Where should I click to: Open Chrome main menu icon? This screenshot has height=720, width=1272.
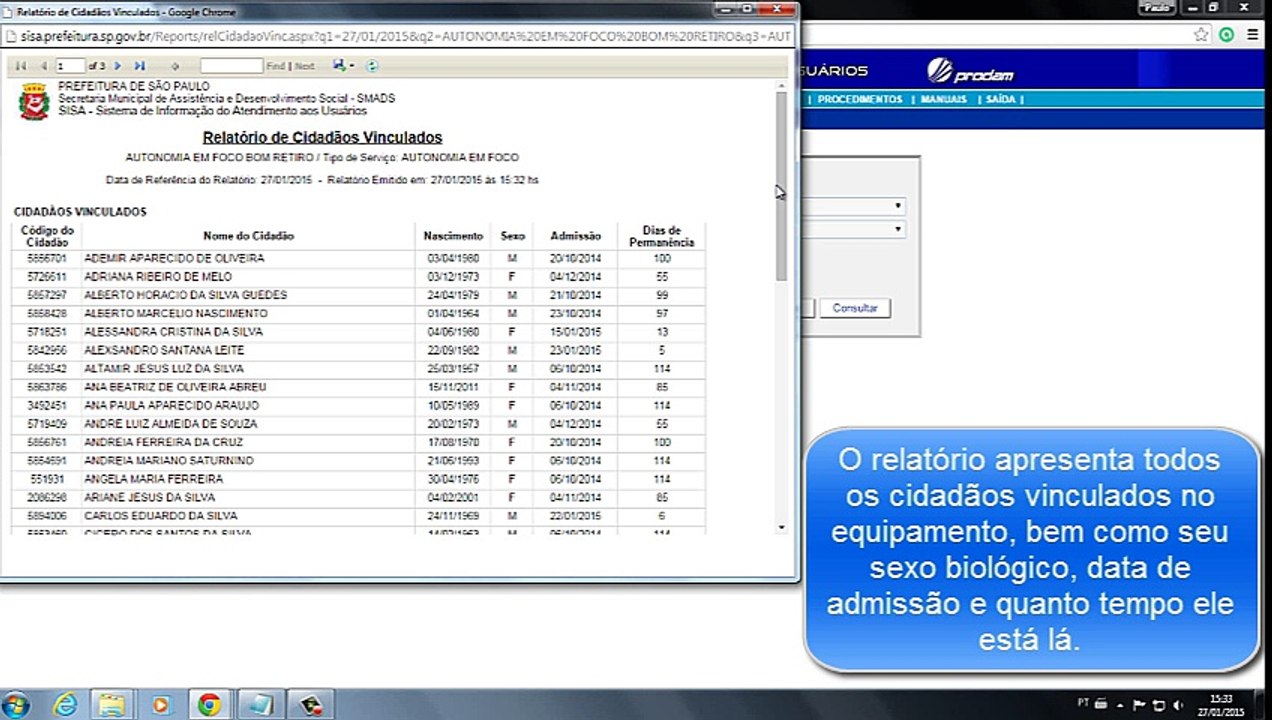point(1253,34)
